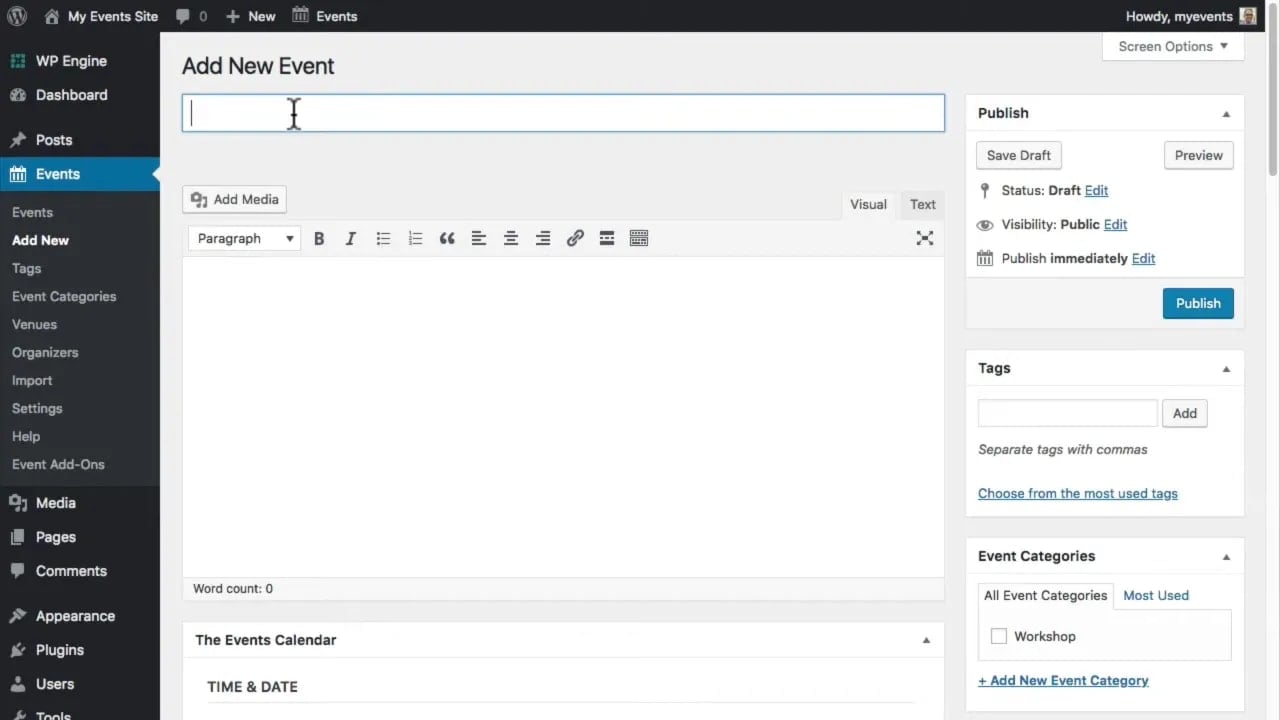Viewport: 1280px width, 720px height.
Task: Open the Howdy, myevents user menu
Action: (1190, 16)
